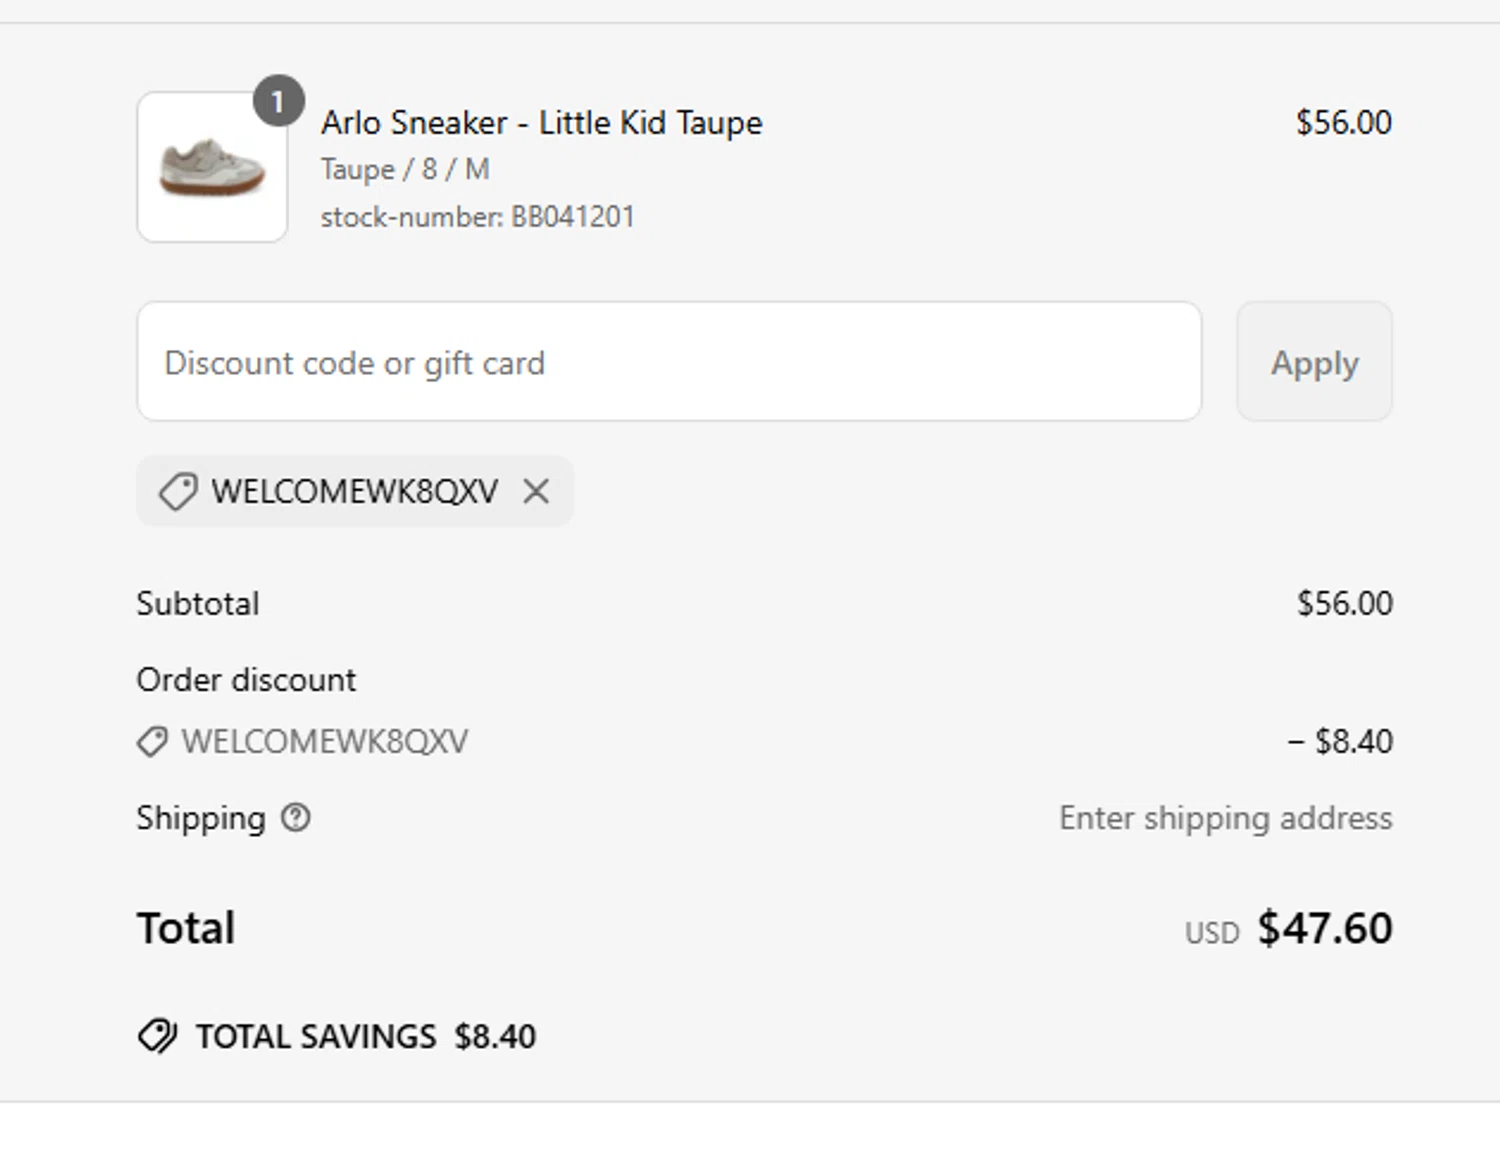
Task: Click the stock-number BB041201 text
Action: (x=477, y=217)
